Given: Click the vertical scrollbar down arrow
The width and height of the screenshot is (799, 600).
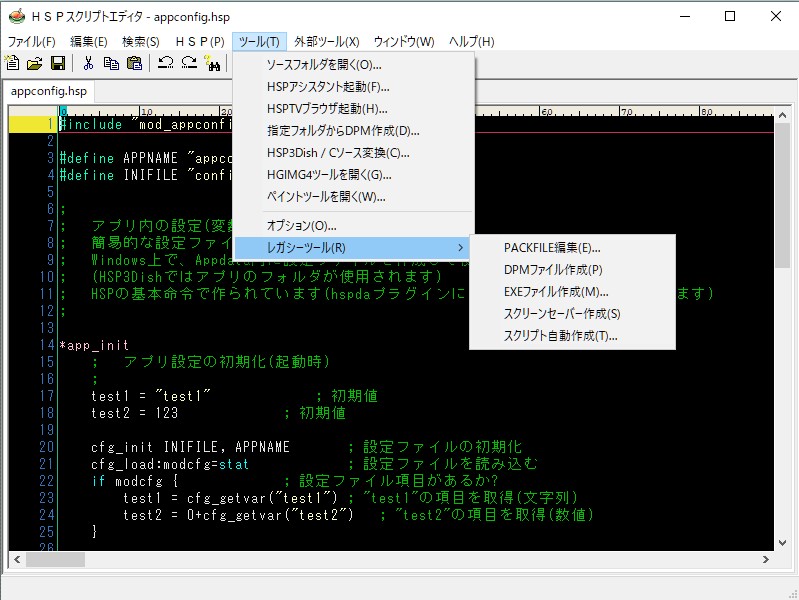Looking at the screenshot, I should (x=783, y=543).
